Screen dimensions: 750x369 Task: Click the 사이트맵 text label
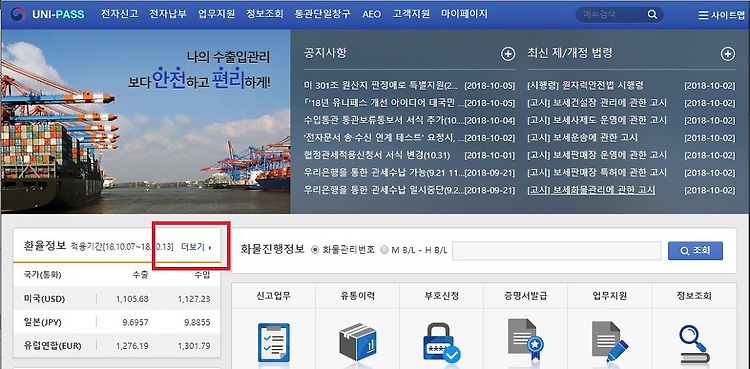point(728,15)
